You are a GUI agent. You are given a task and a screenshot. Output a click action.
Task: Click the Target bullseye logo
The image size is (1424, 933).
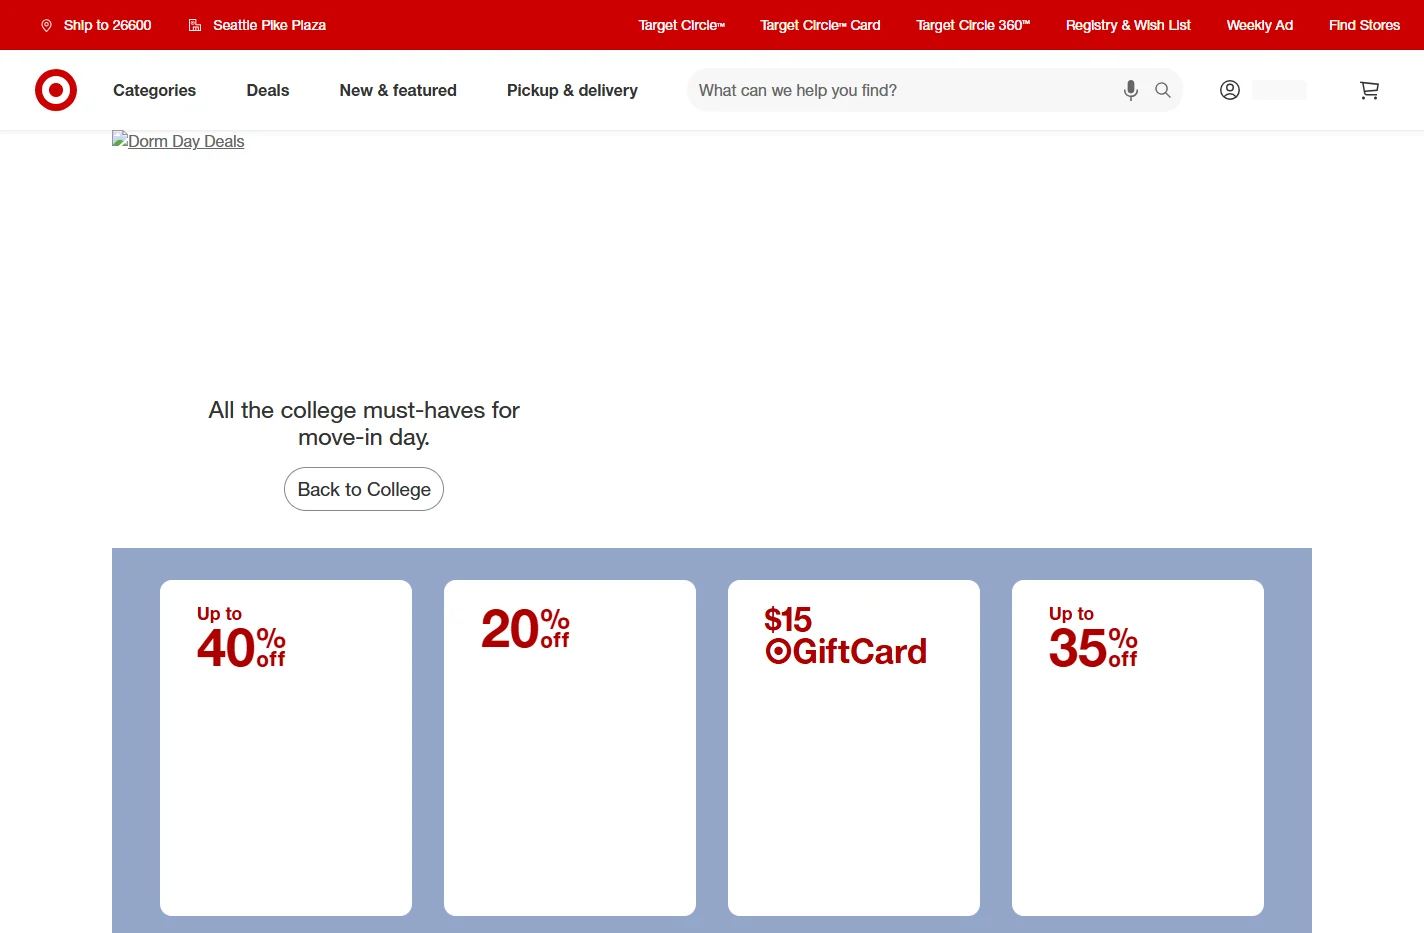[56, 90]
